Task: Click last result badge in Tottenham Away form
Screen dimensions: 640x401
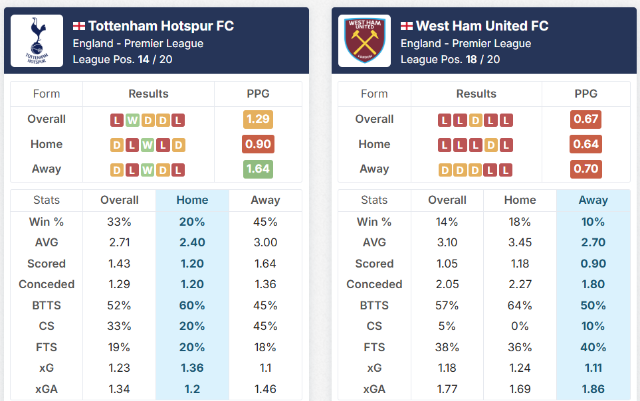Action: [178, 170]
